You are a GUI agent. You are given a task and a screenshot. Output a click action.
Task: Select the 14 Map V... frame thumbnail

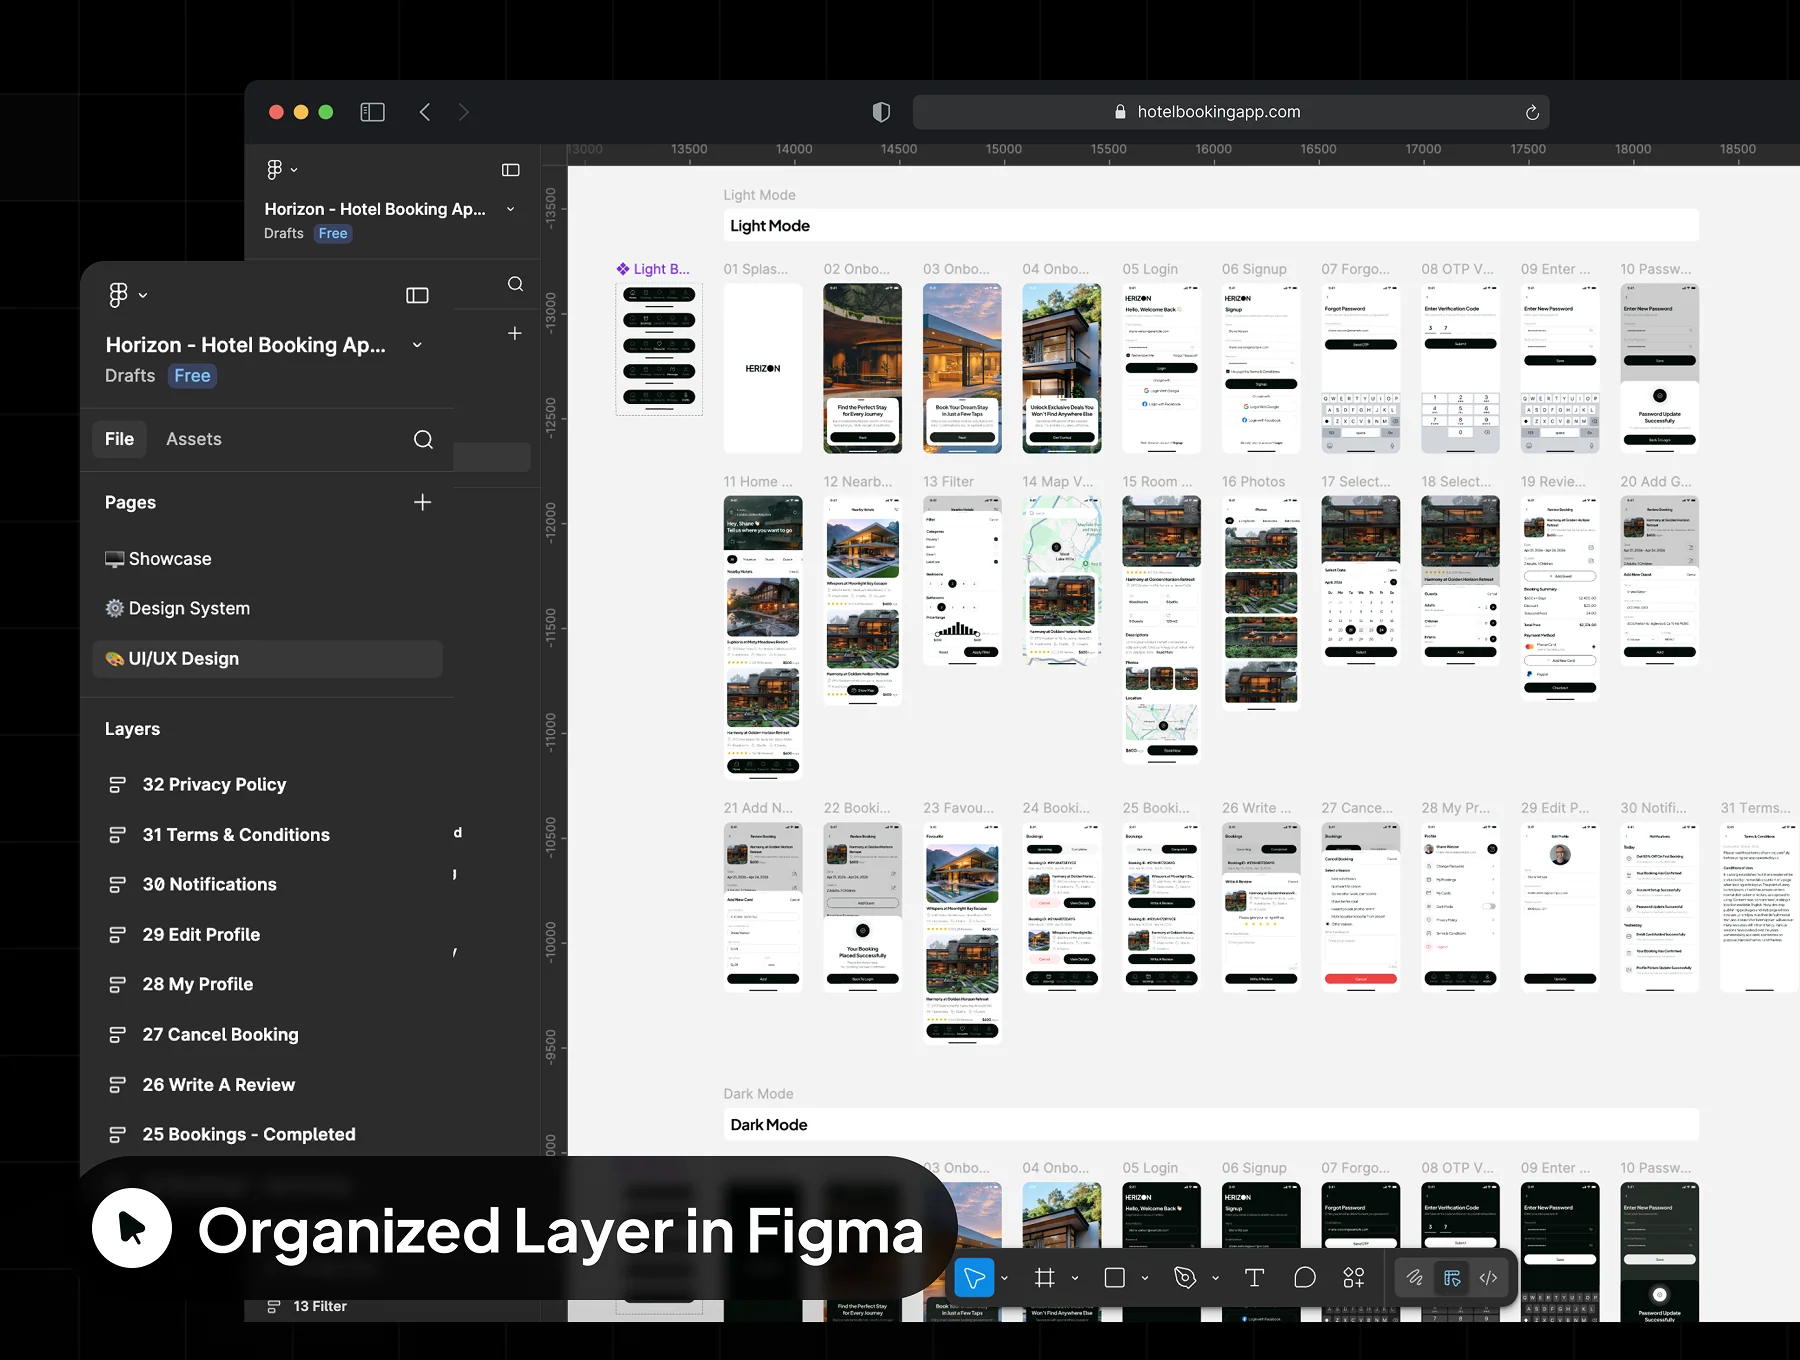(1062, 580)
